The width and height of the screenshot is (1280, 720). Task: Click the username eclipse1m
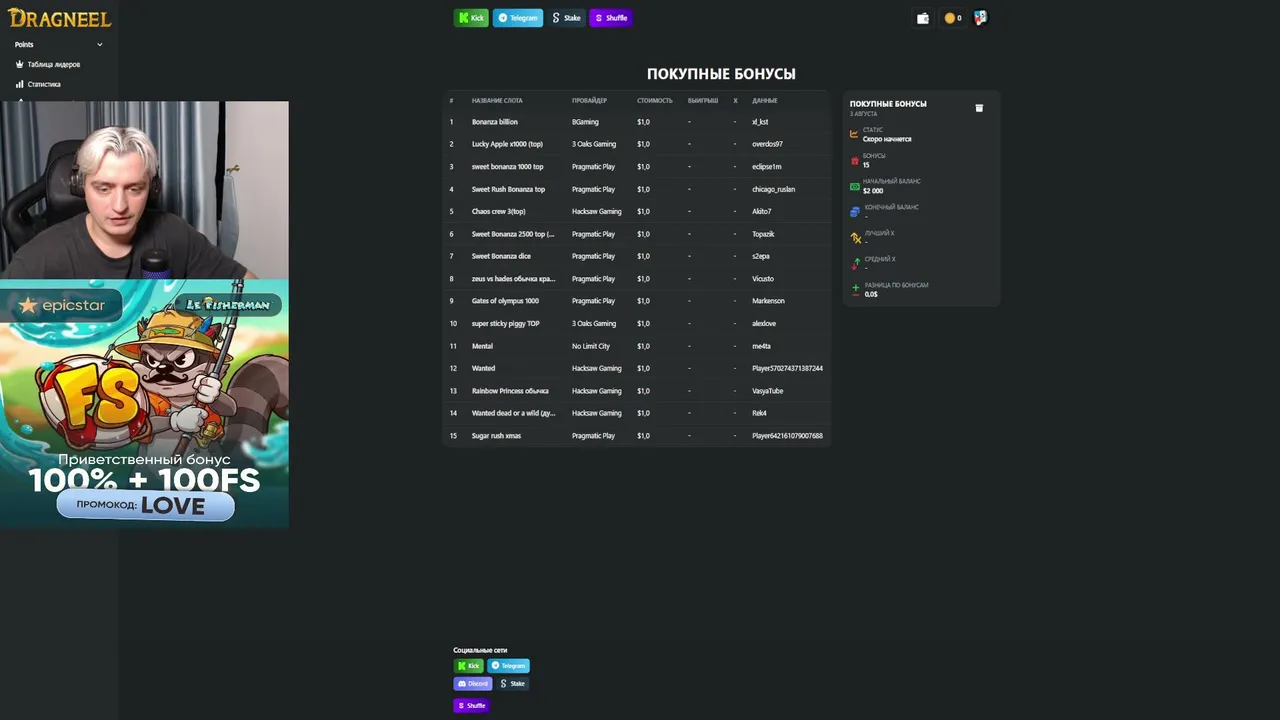tap(767, 167)
